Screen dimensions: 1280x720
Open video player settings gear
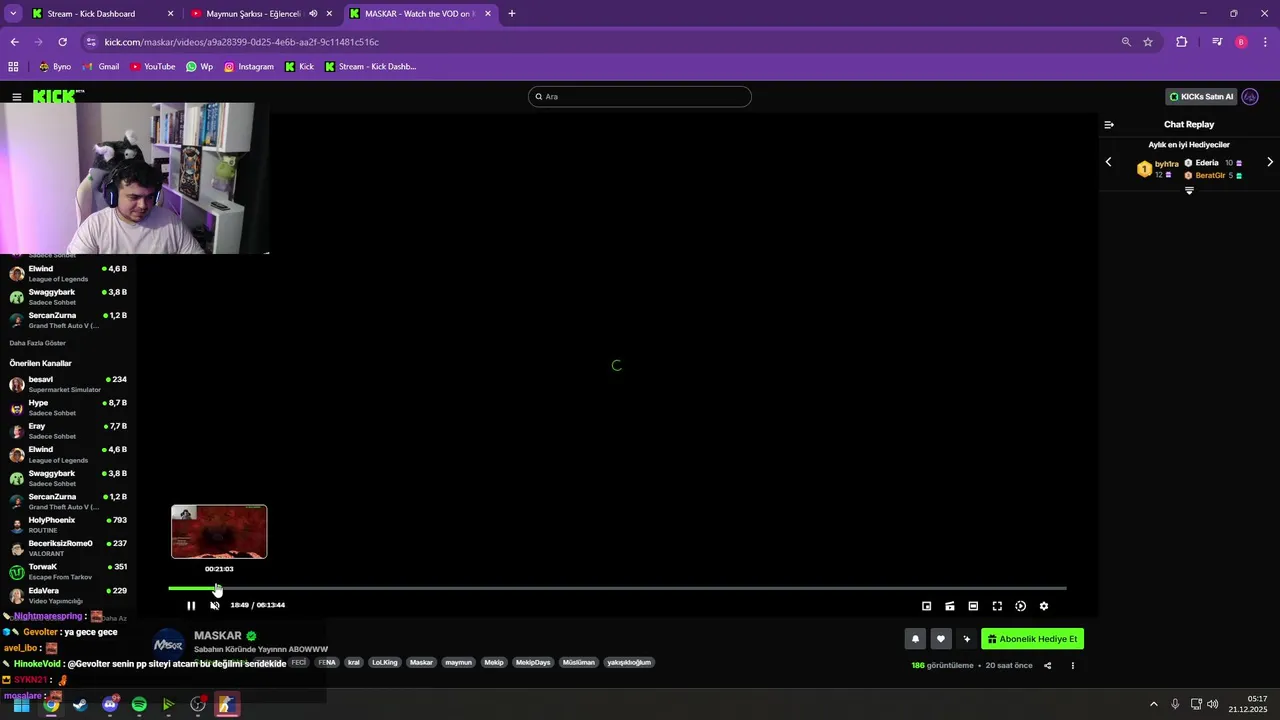[1044, 606]
